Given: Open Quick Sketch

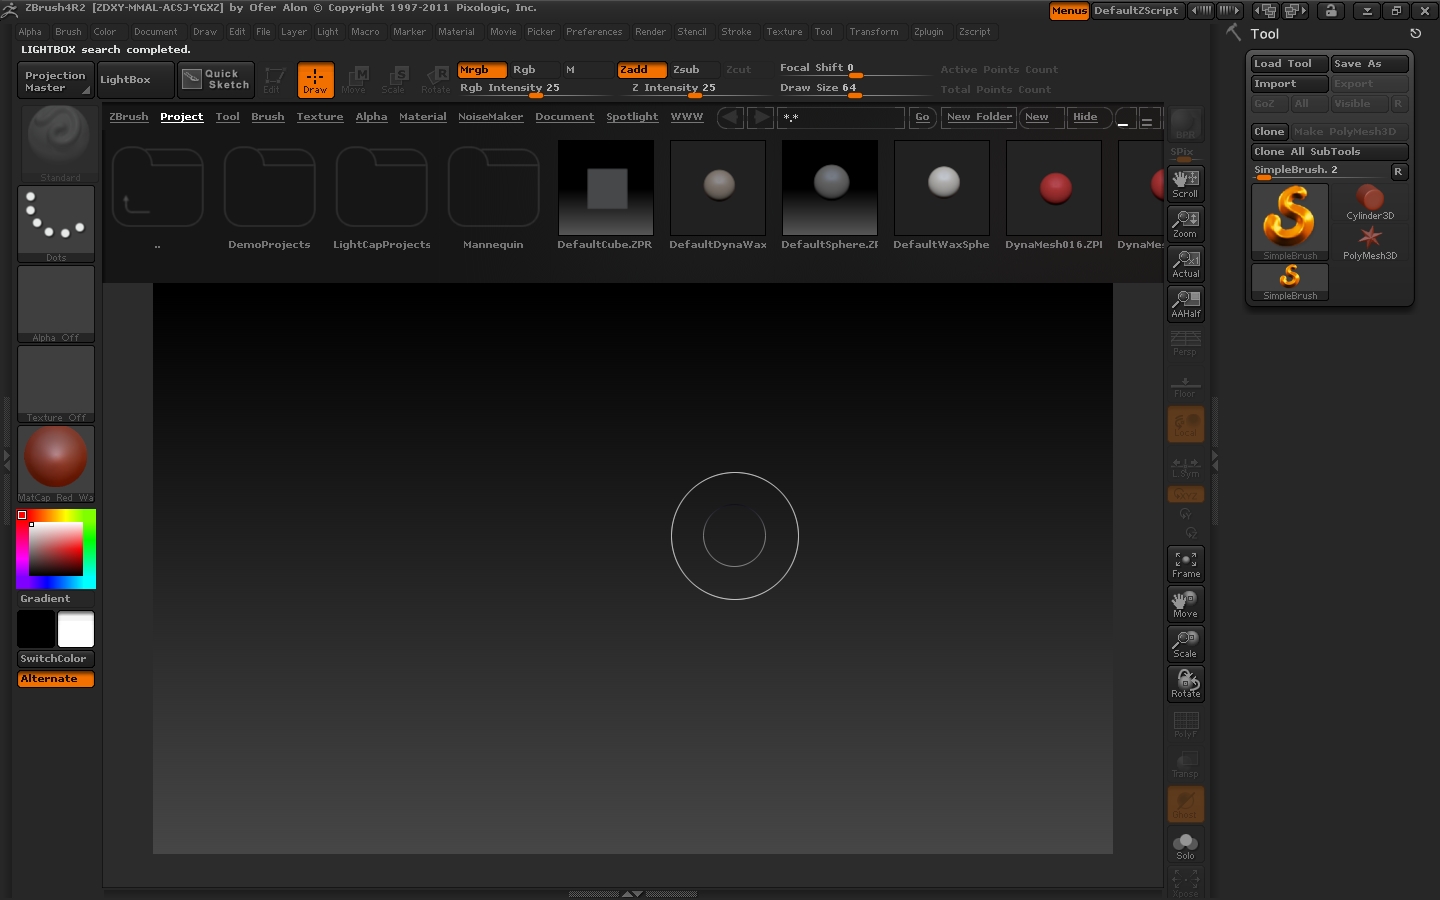Looking at the screenshot, I should (216, 80).
